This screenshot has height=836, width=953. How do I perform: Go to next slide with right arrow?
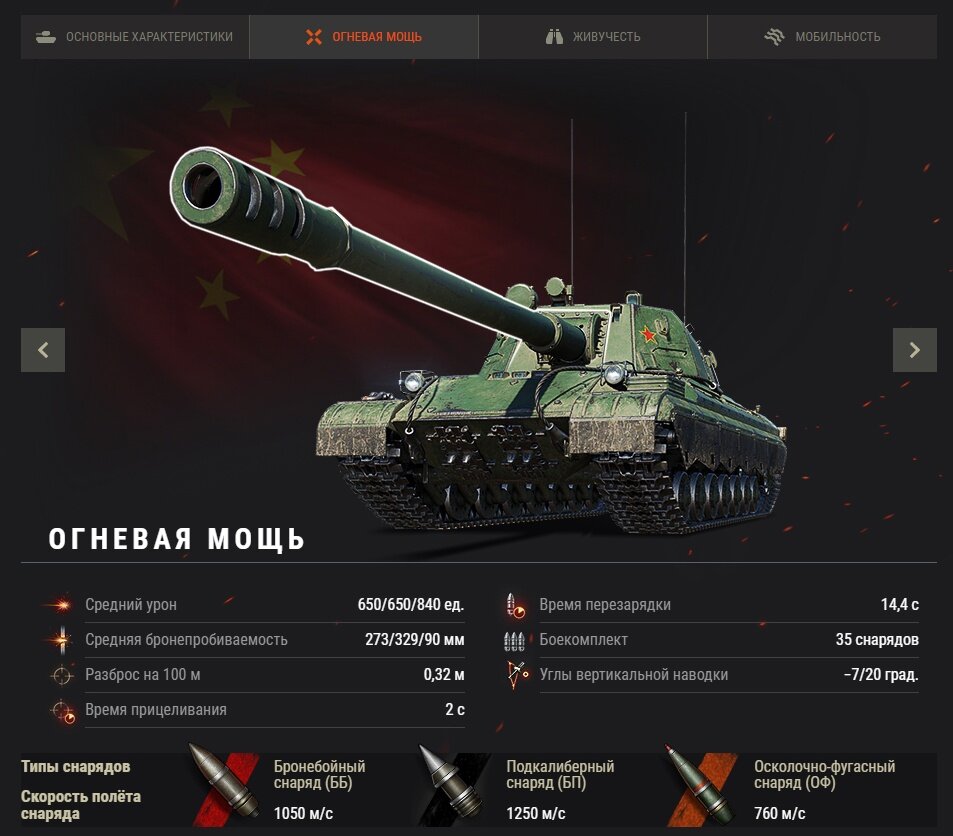pos(915,350)
